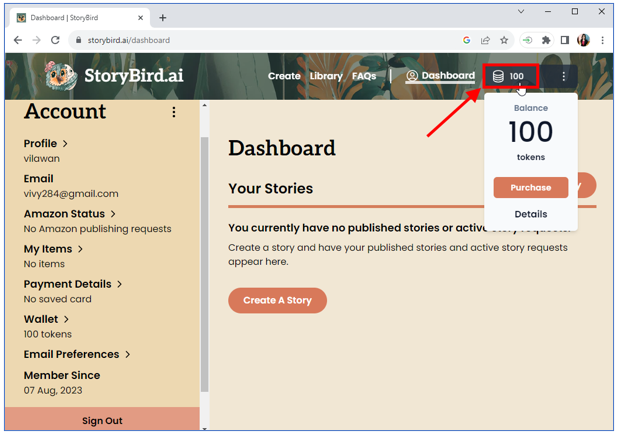Viewport: 618px width, 434px height.
Task: Click the Google icon in the address bar
Action: pyautogui.click(x=467, y=40)
